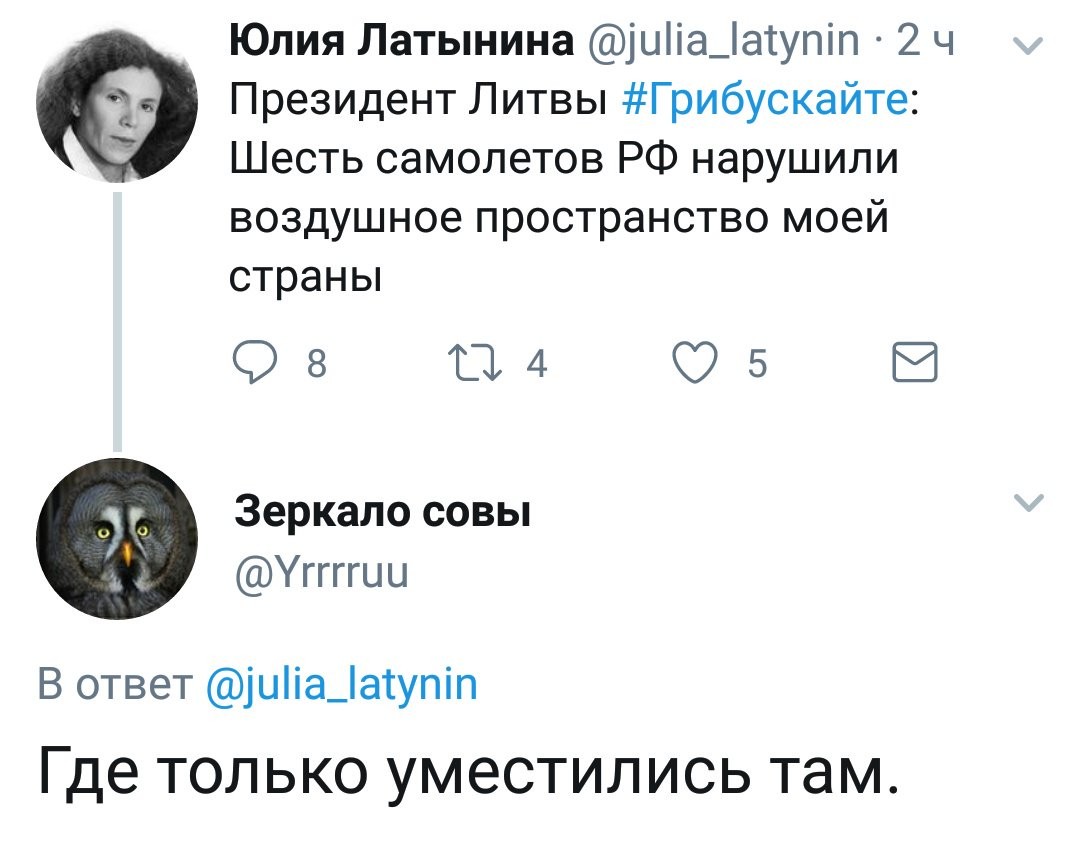Click the display name Зеркало совы
The width and height of the screenshot is (1080, 841).
382,513
